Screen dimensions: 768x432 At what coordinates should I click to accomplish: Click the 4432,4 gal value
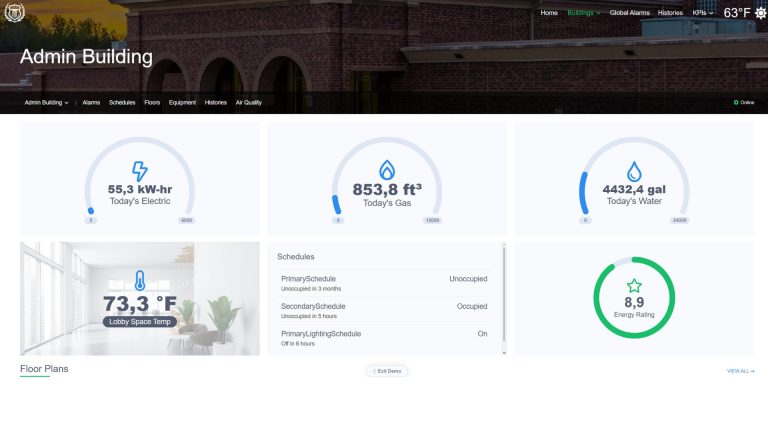click(x=634, y=189)
